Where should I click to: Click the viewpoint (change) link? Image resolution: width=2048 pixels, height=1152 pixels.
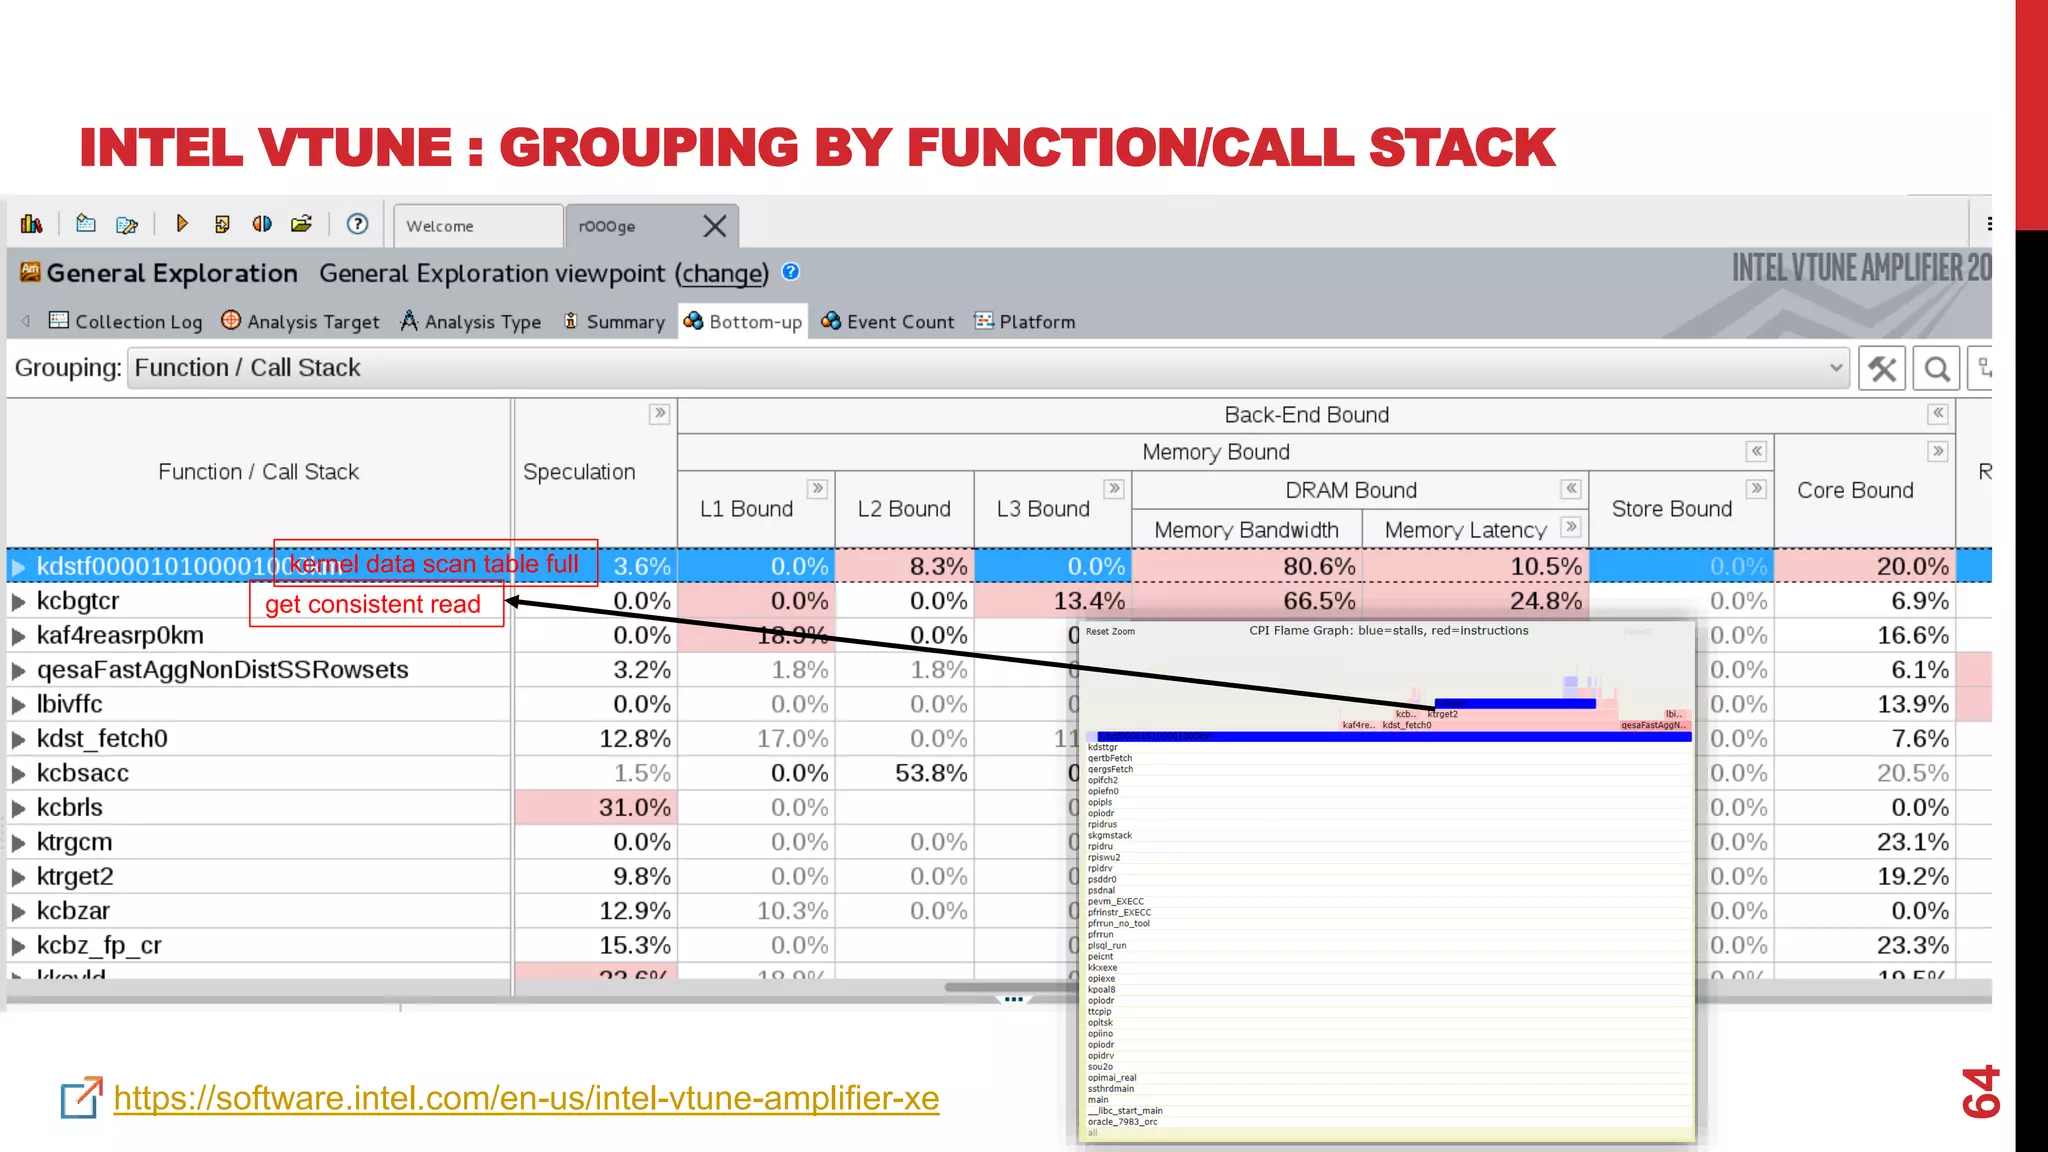point(722,273)
